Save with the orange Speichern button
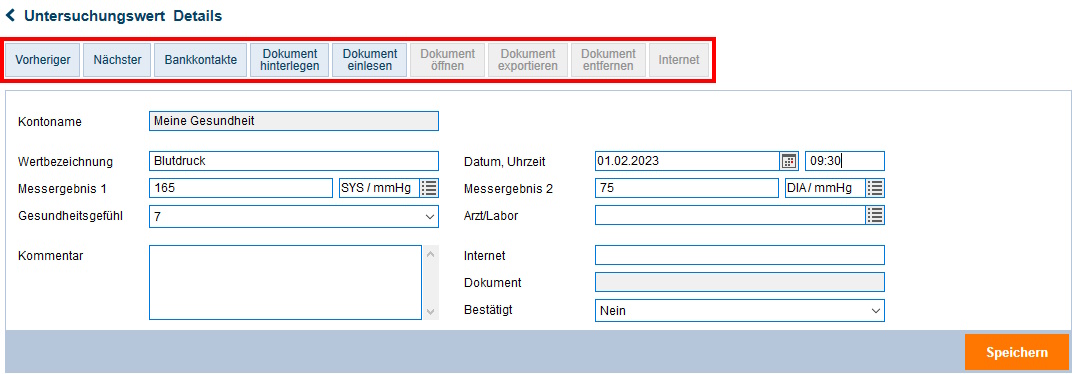The width and height of the screenshot is (1074, 374). pyautogui.click(x=1016, y=352)
